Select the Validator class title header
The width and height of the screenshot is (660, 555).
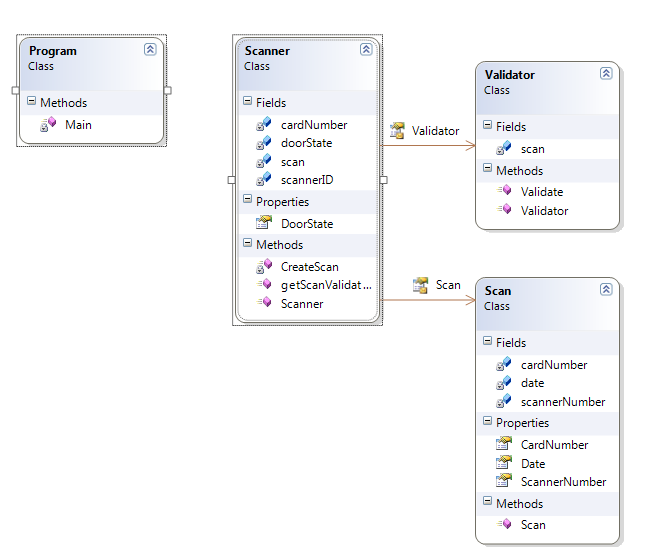(x=509, y=75)
